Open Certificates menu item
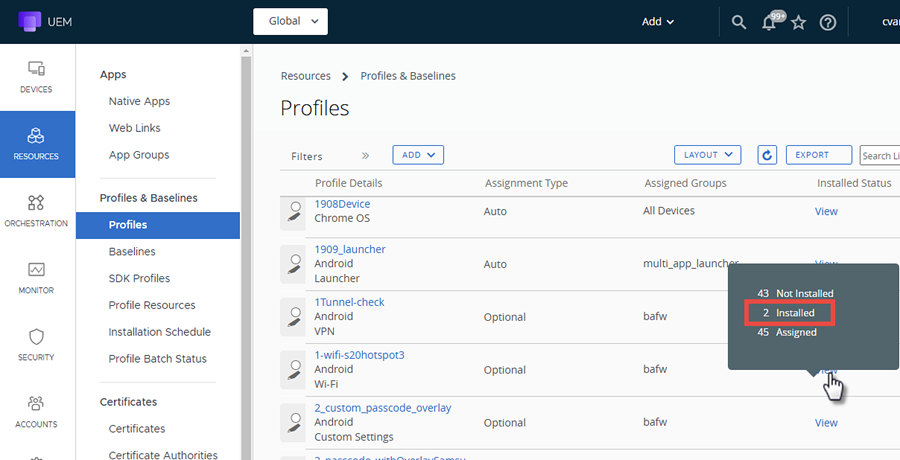 pos(137,429)
